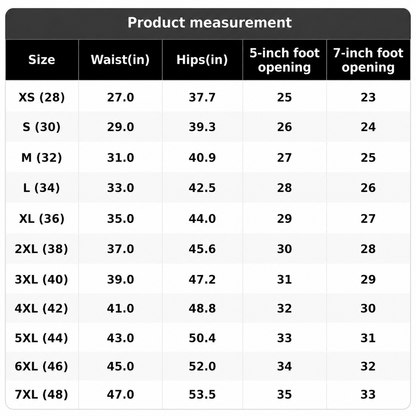Click the 6XL (46) size label
416x416 pixels.
click(x=42, y=367)
